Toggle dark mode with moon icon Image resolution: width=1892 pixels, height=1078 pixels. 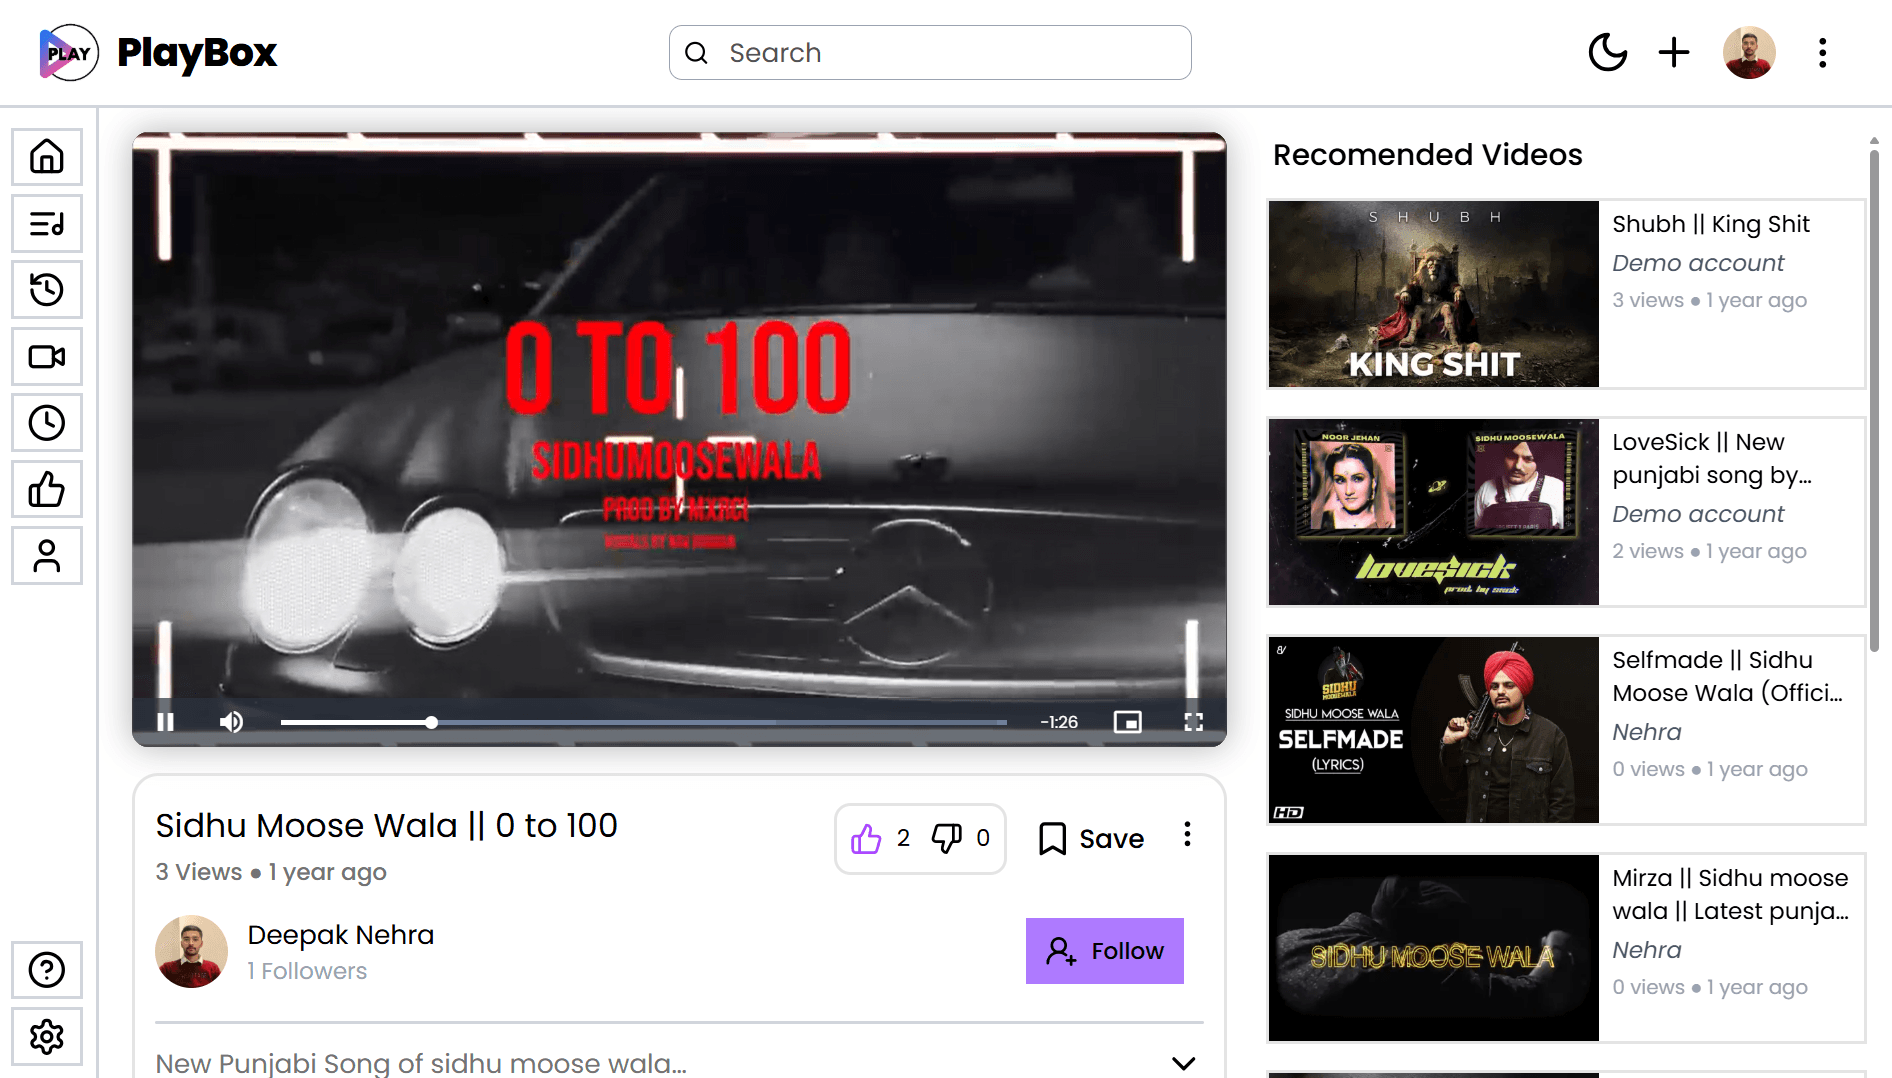(1608, 53)
